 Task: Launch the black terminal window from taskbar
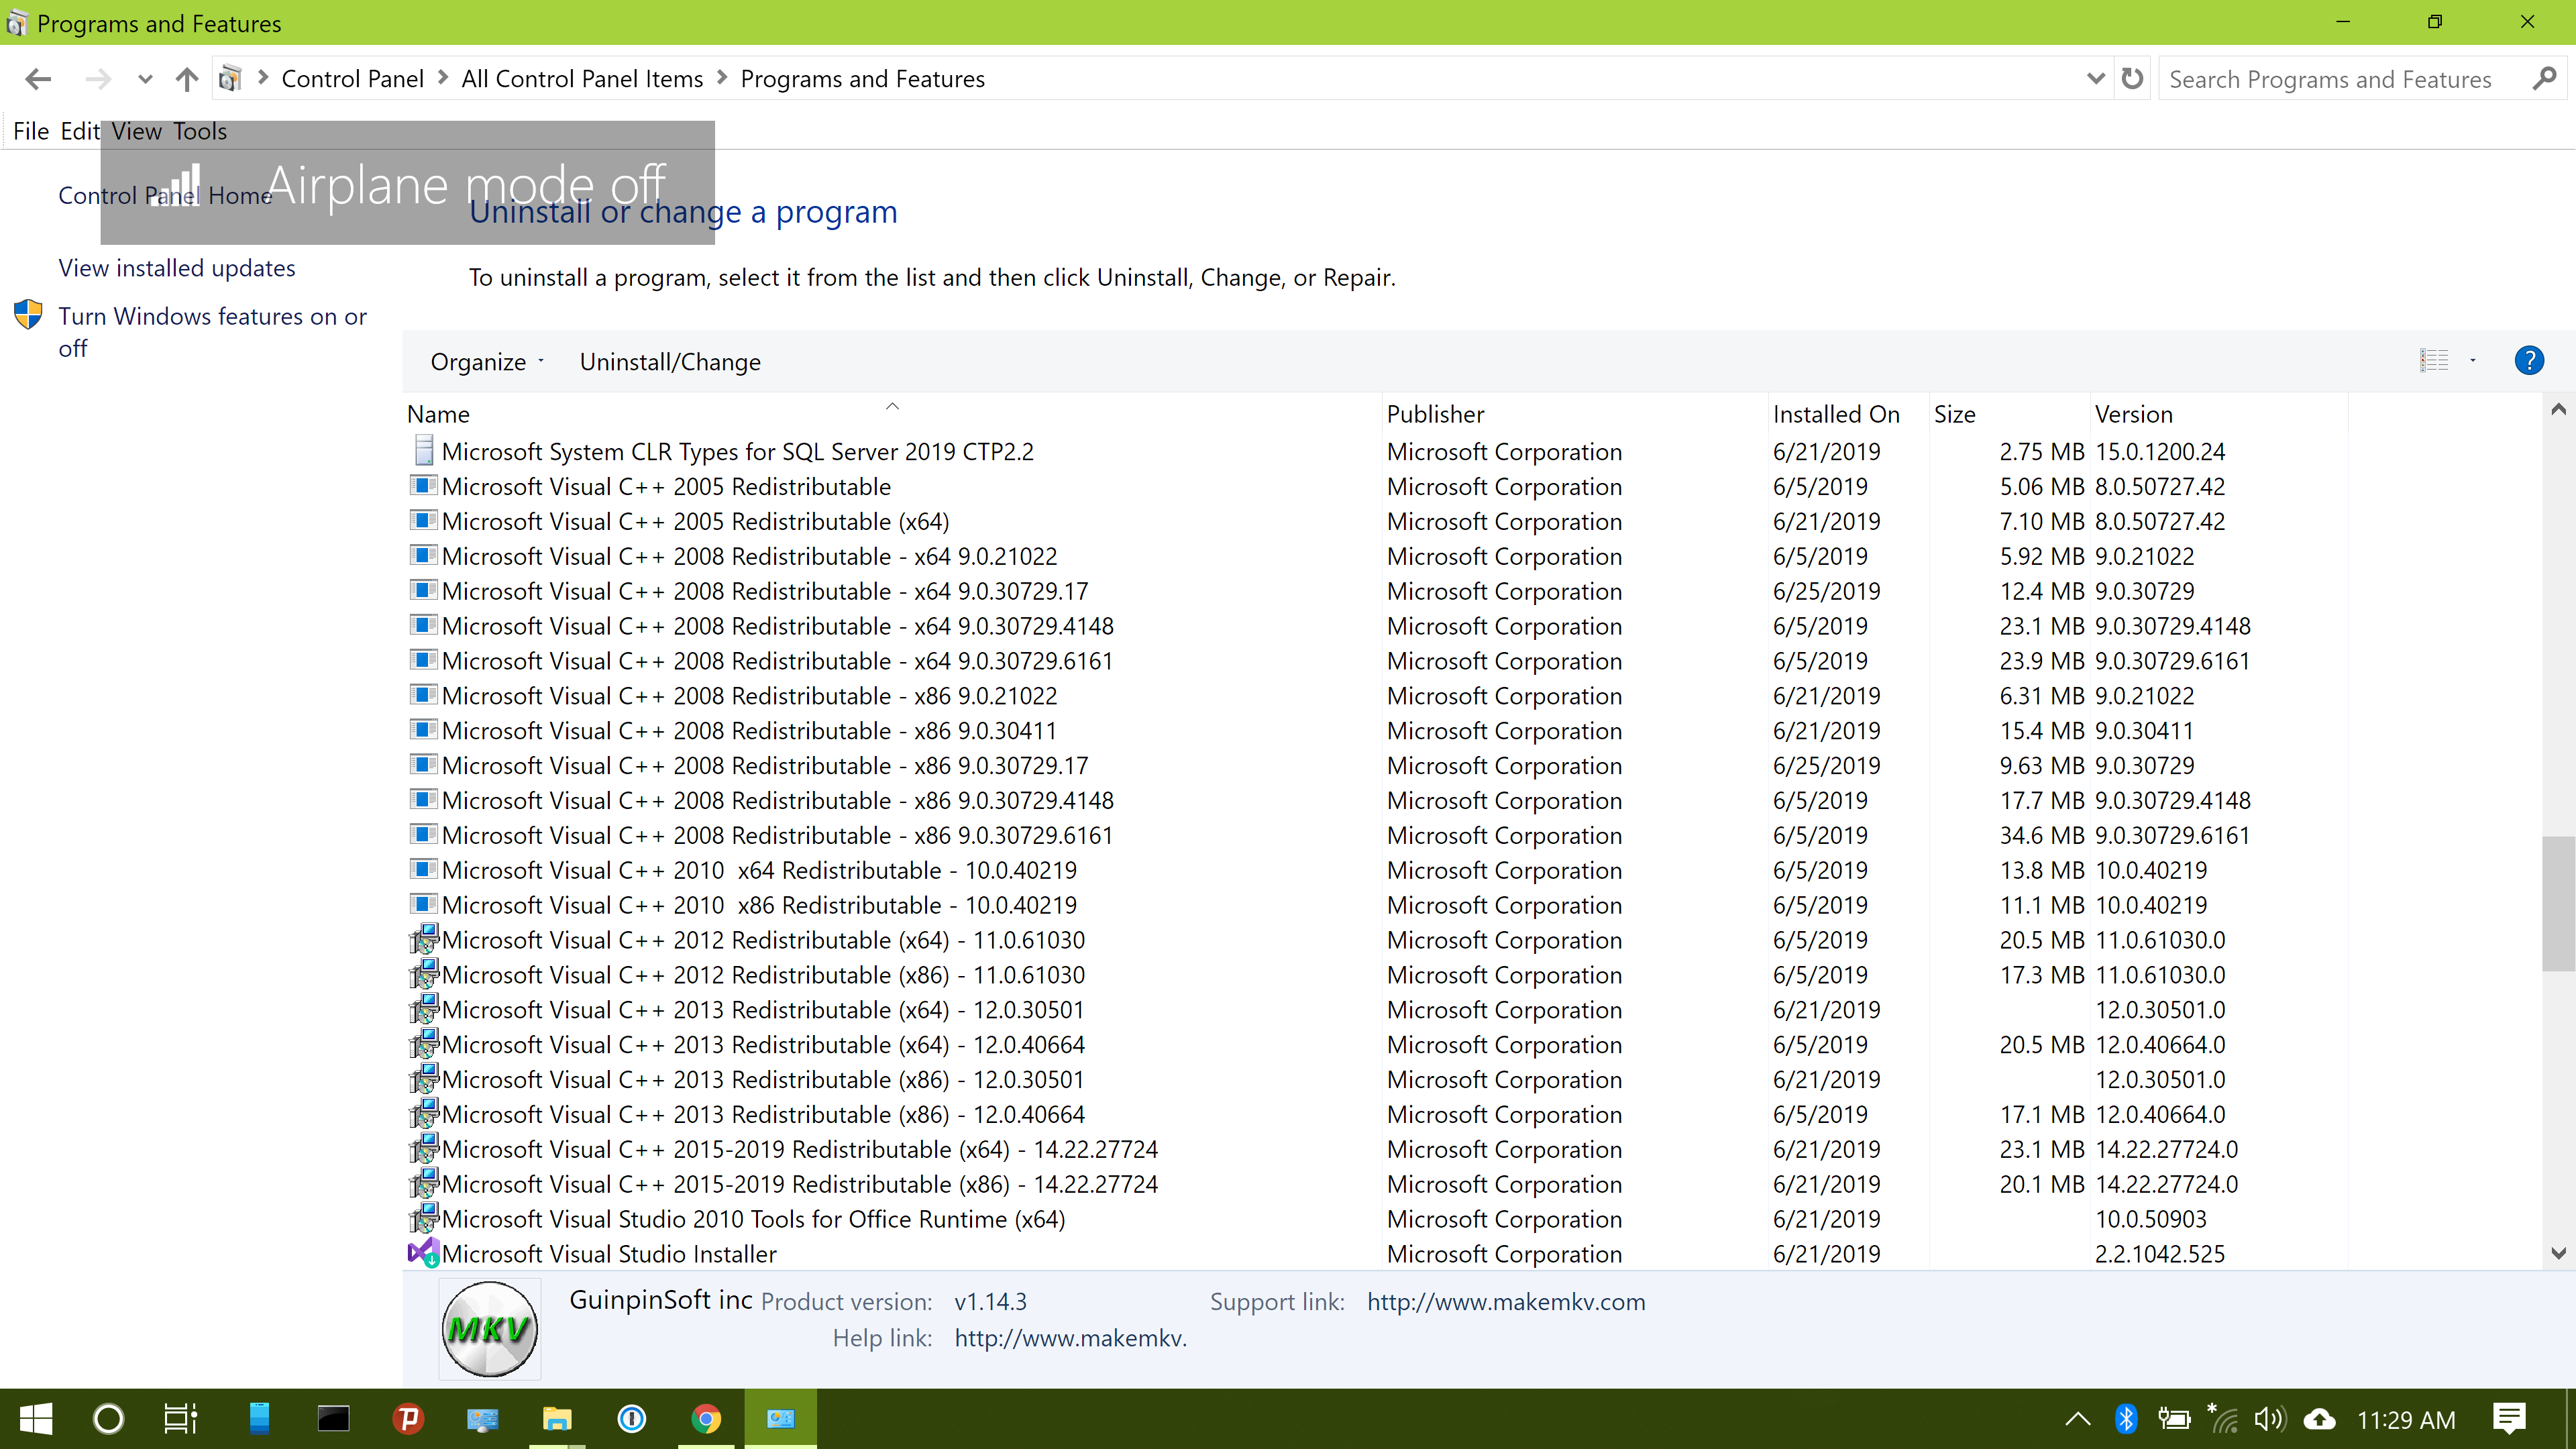[x=333, y=1418]
